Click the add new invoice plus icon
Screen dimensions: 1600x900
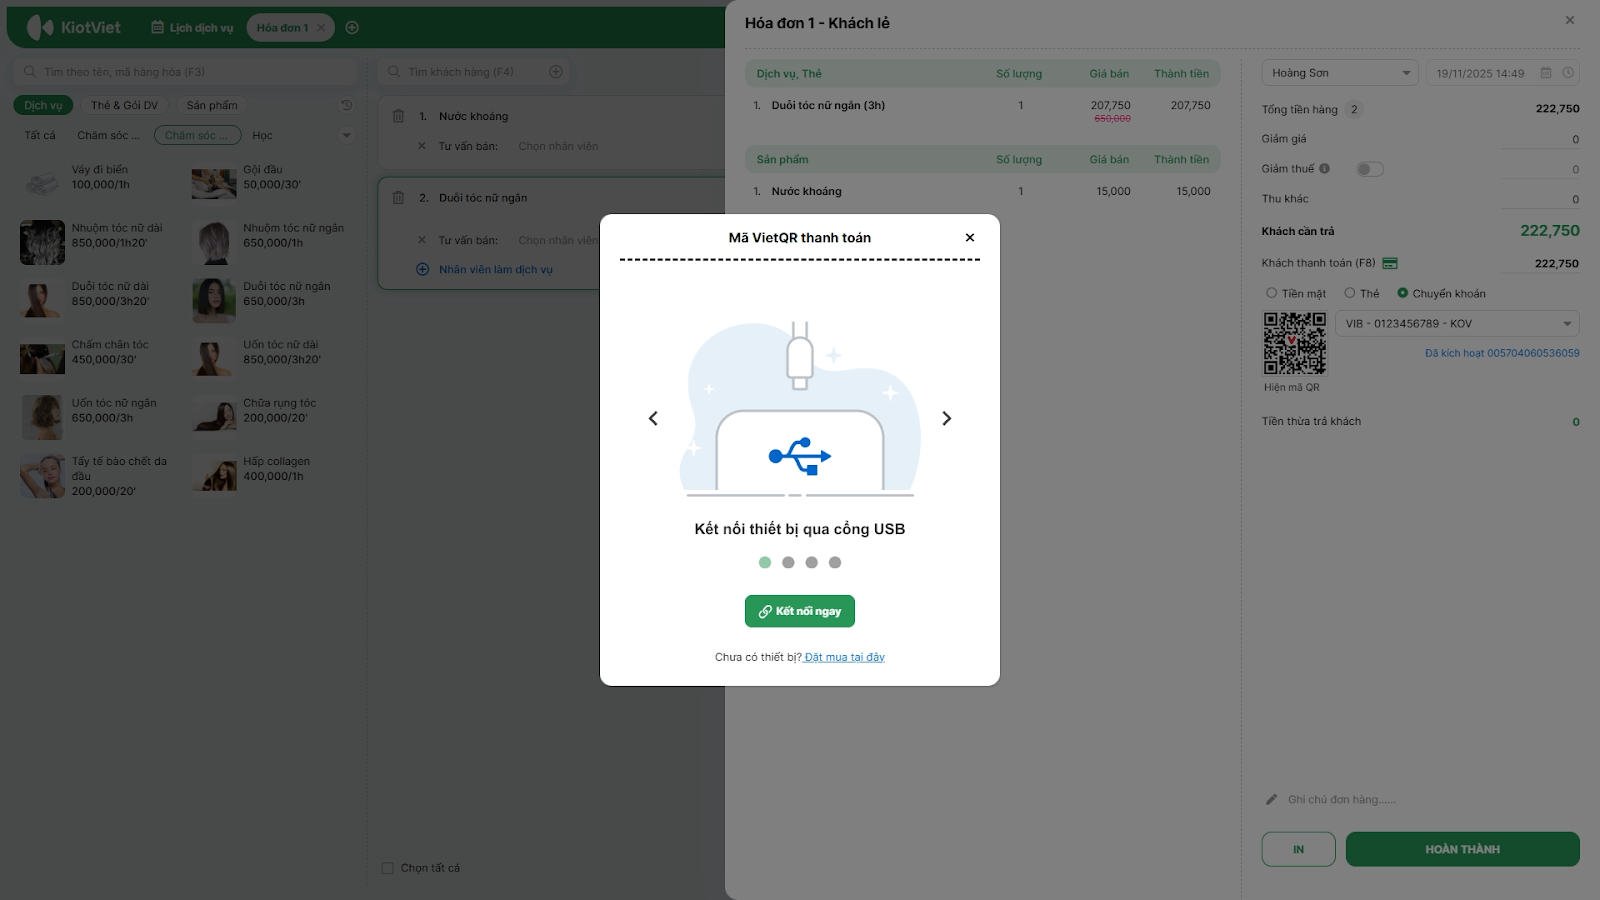click(352, 28)
